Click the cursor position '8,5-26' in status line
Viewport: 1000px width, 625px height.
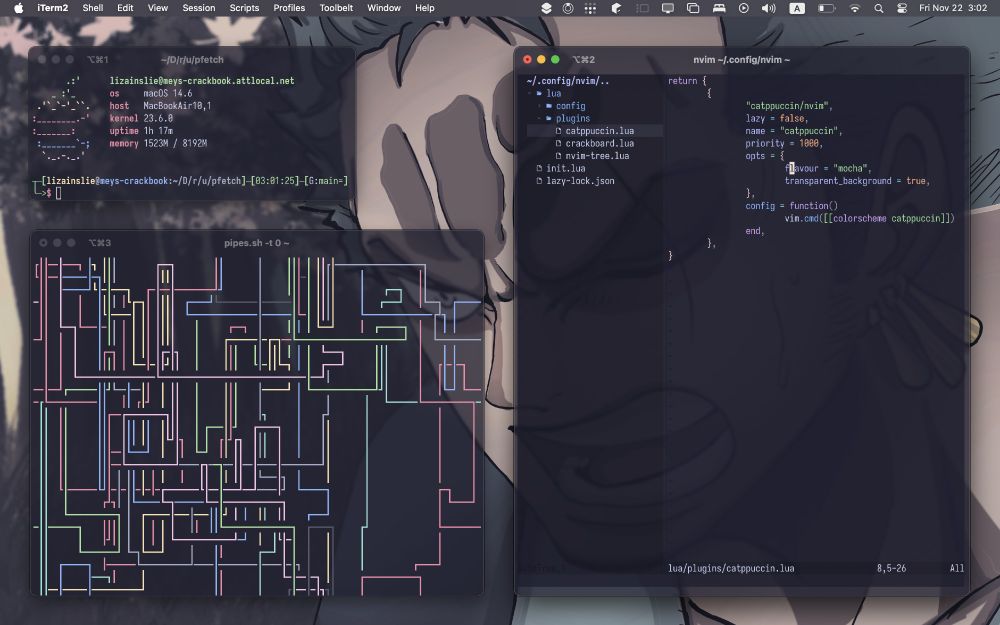pyautogui.click(x=891, y=568)
